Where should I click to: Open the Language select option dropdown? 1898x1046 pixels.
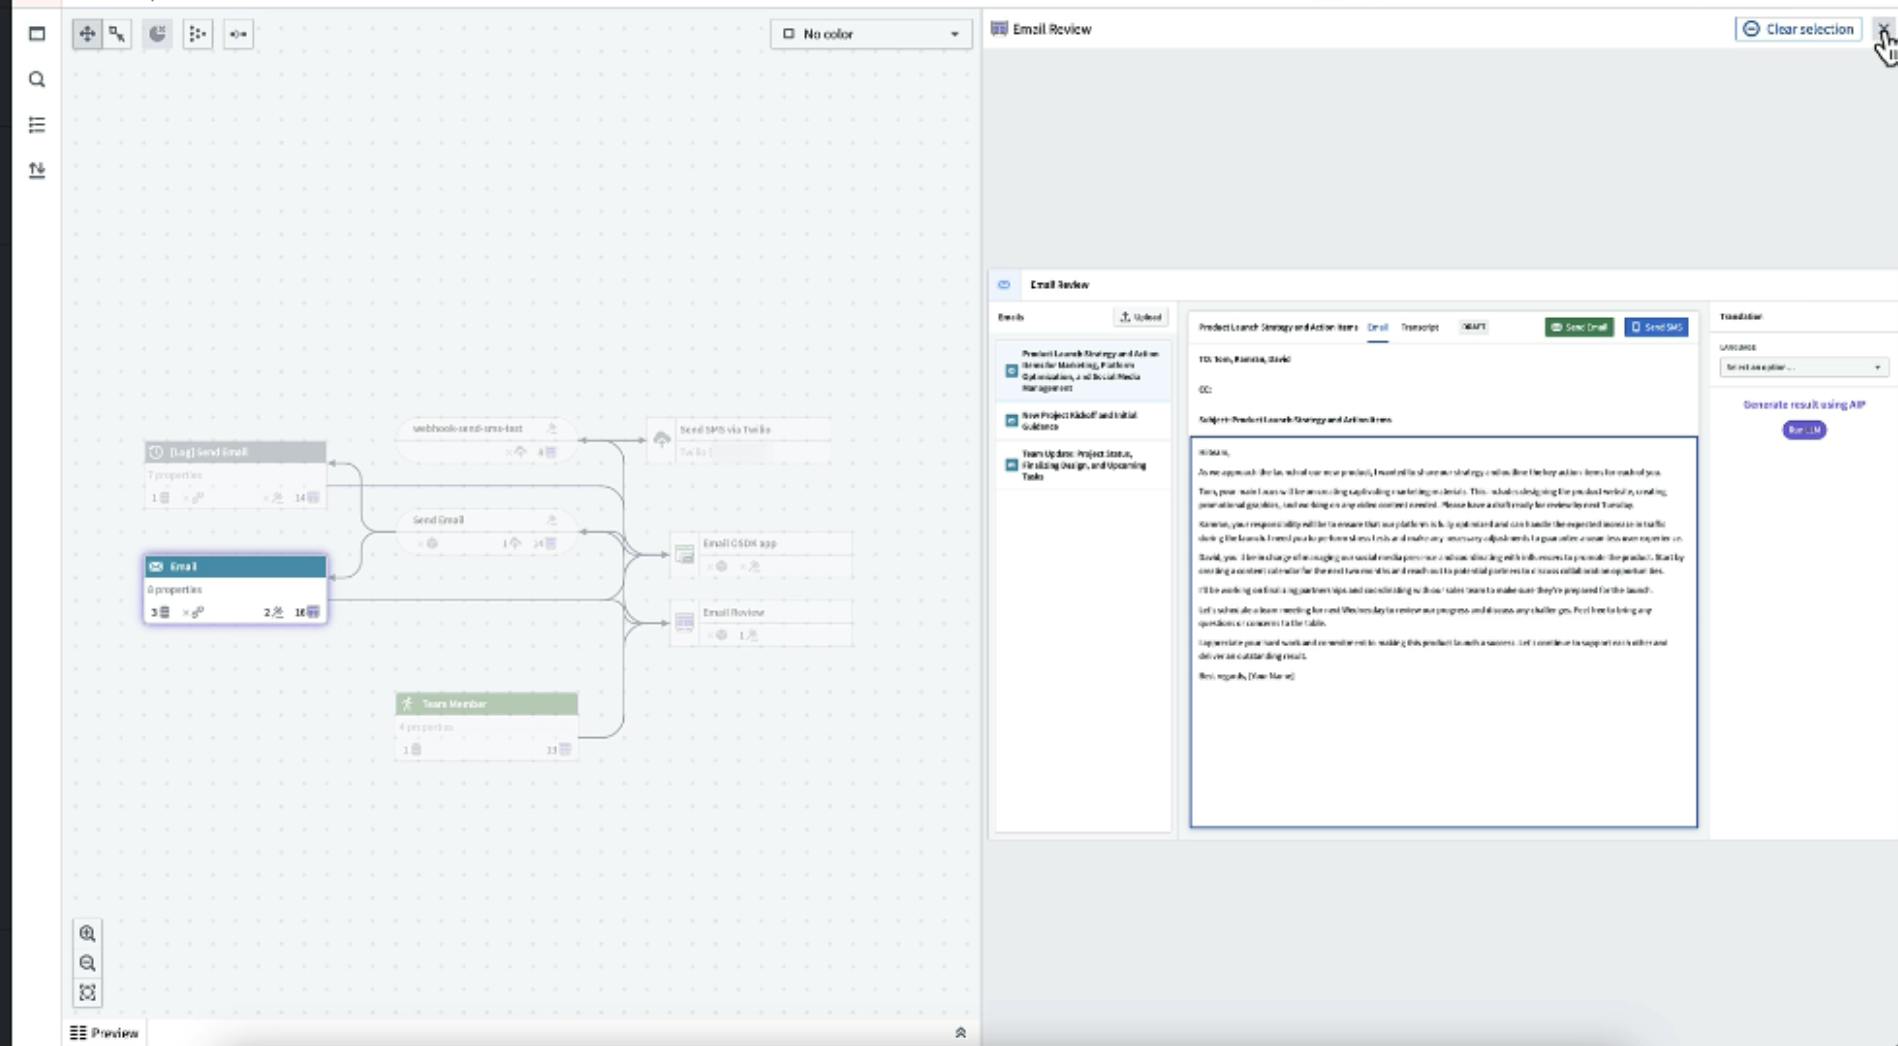[x=1803, y=367]
